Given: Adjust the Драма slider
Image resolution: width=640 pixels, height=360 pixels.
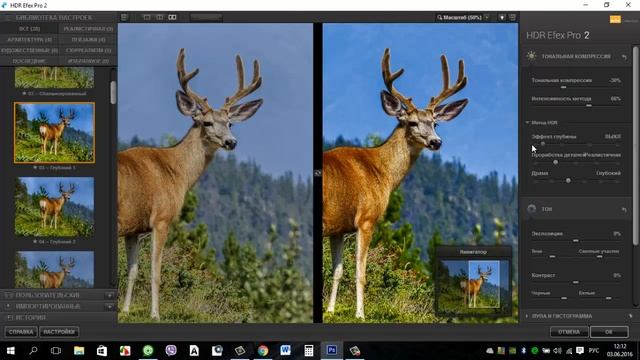Looking at the screenshot, I should tap(568, 180).
